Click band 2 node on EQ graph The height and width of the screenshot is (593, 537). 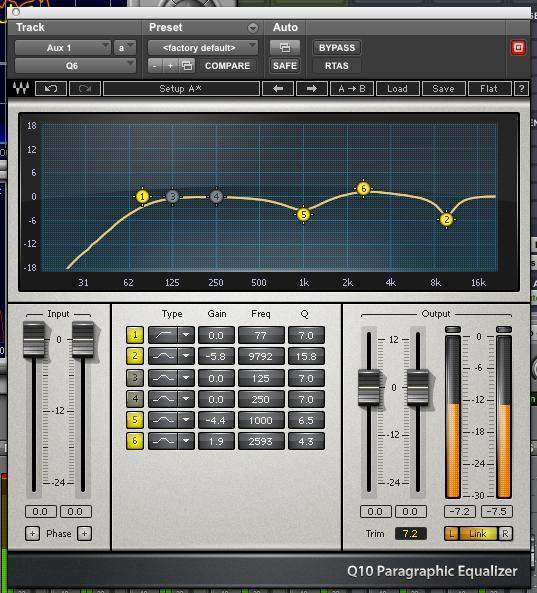click(x=447, y=219)
